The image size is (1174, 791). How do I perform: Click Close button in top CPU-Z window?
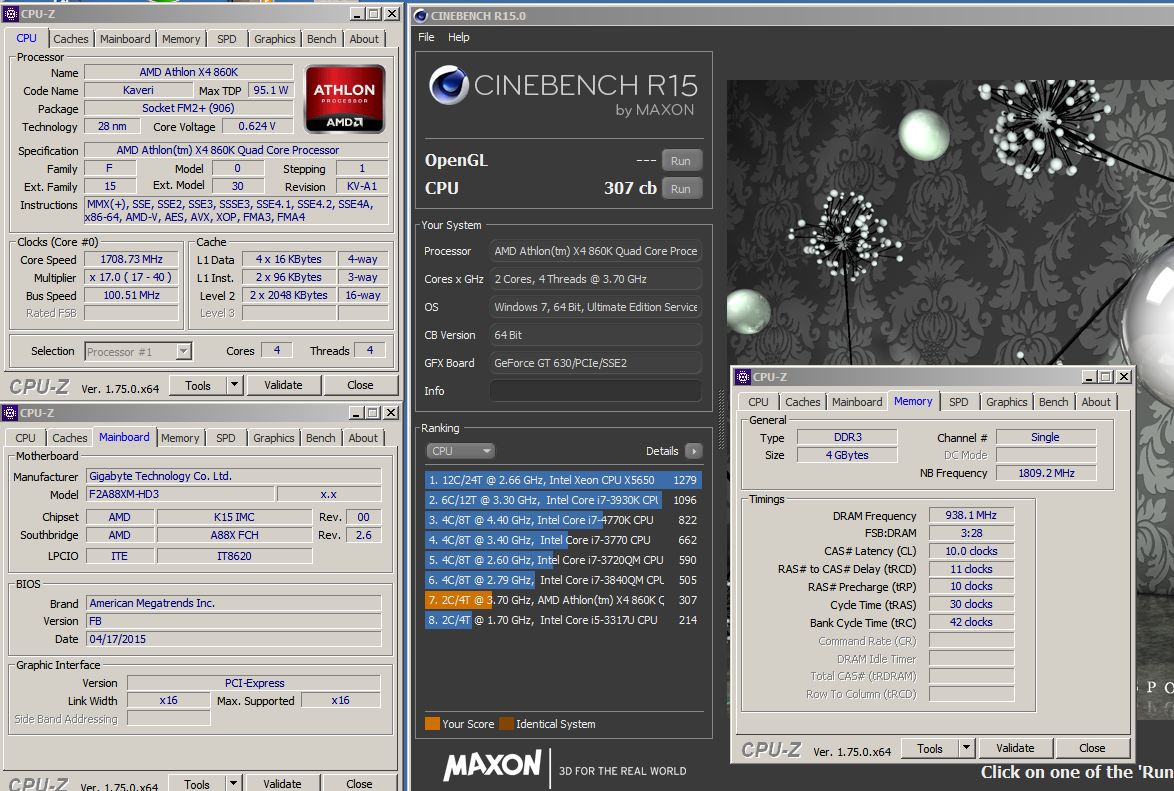click(x=360, y=385)
